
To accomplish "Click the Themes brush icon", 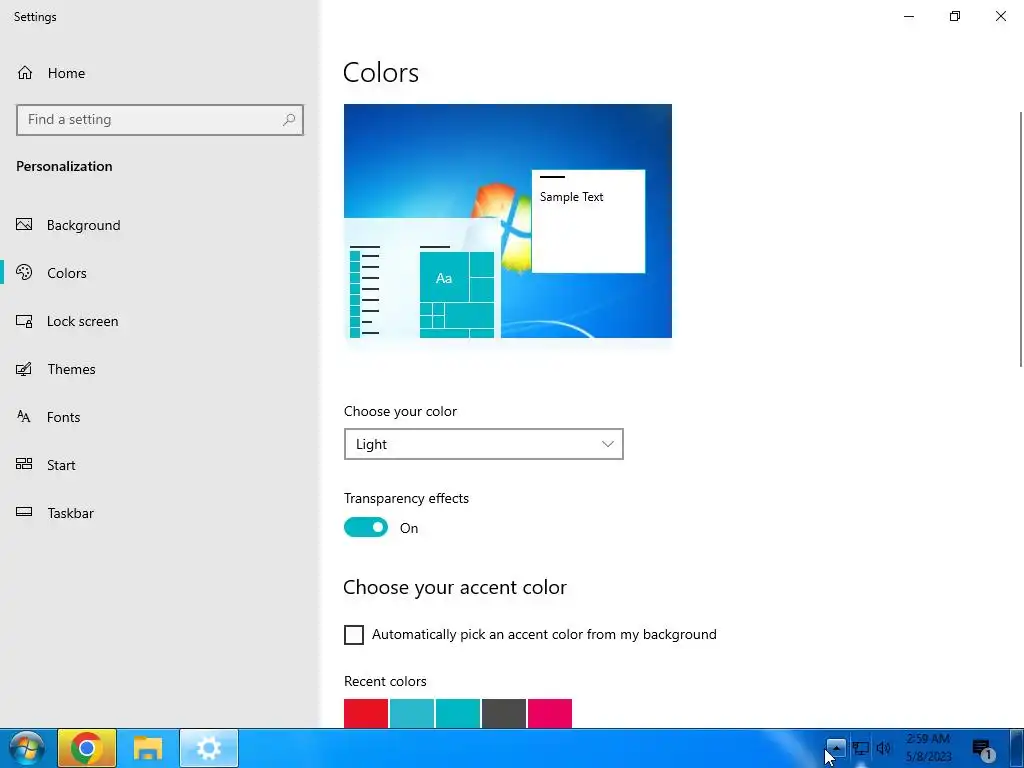I will click(x=24, y=369).
